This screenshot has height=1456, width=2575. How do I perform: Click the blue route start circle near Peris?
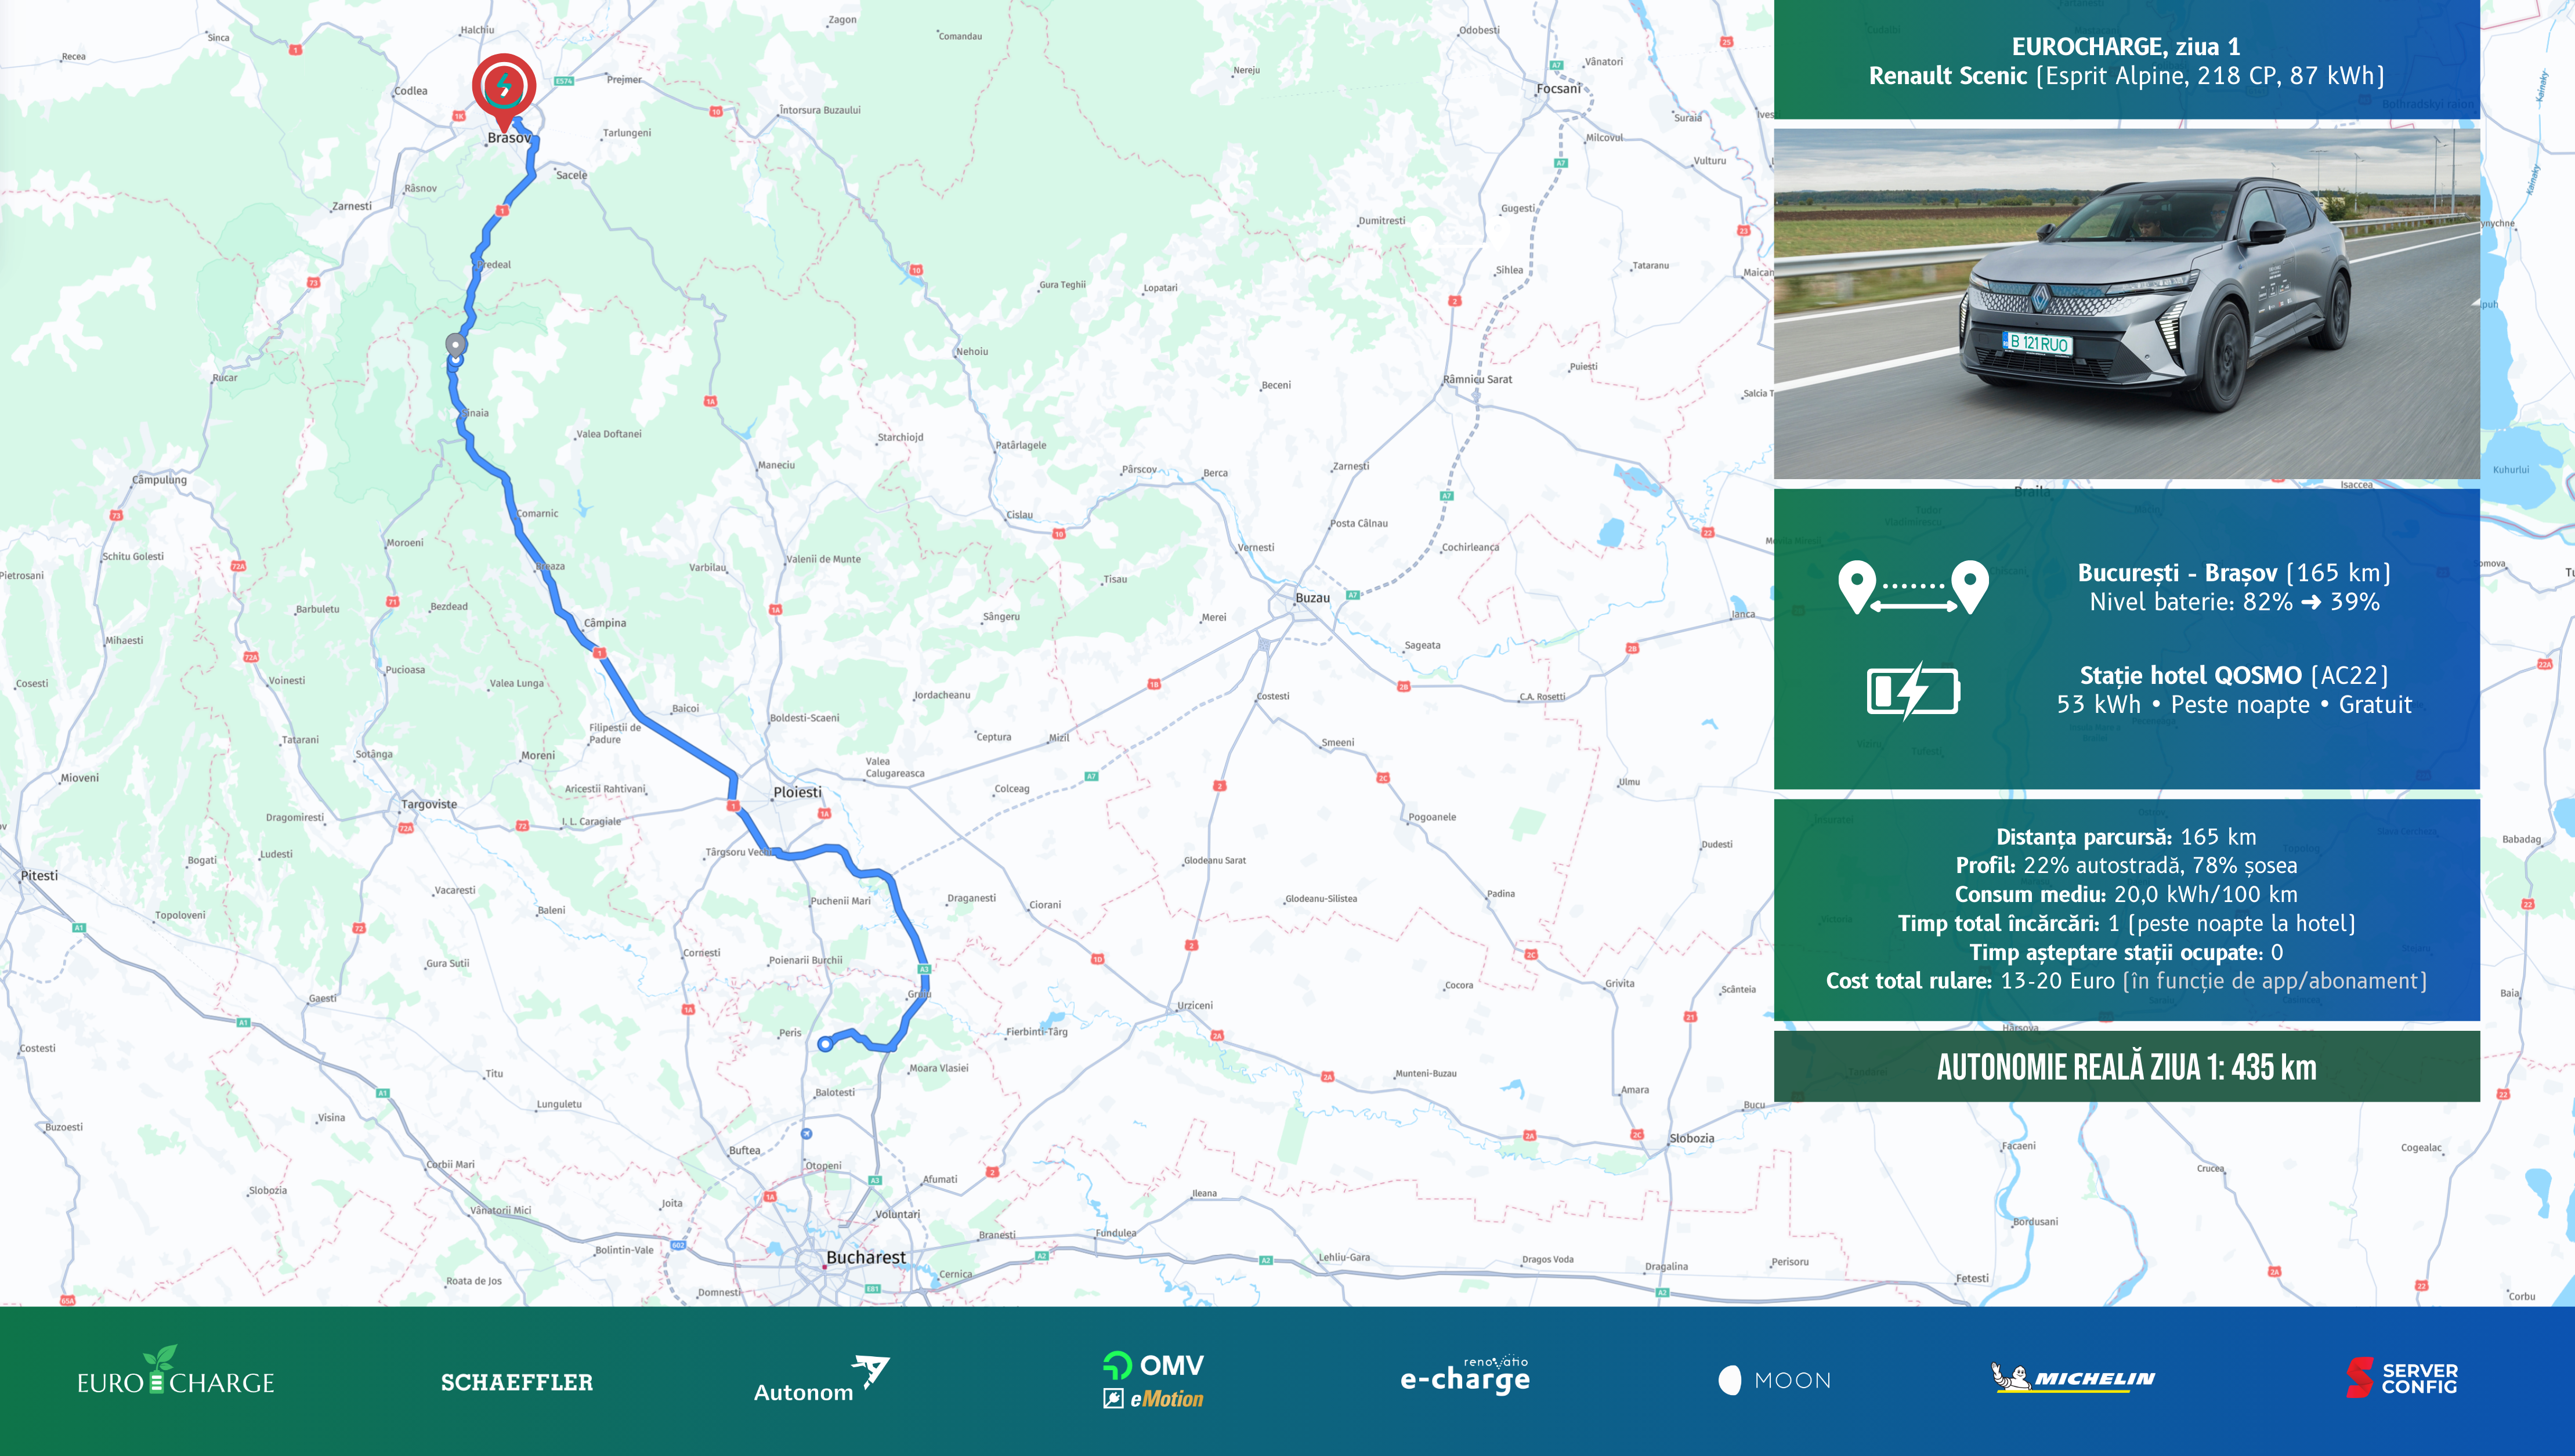coord(825,1044)
